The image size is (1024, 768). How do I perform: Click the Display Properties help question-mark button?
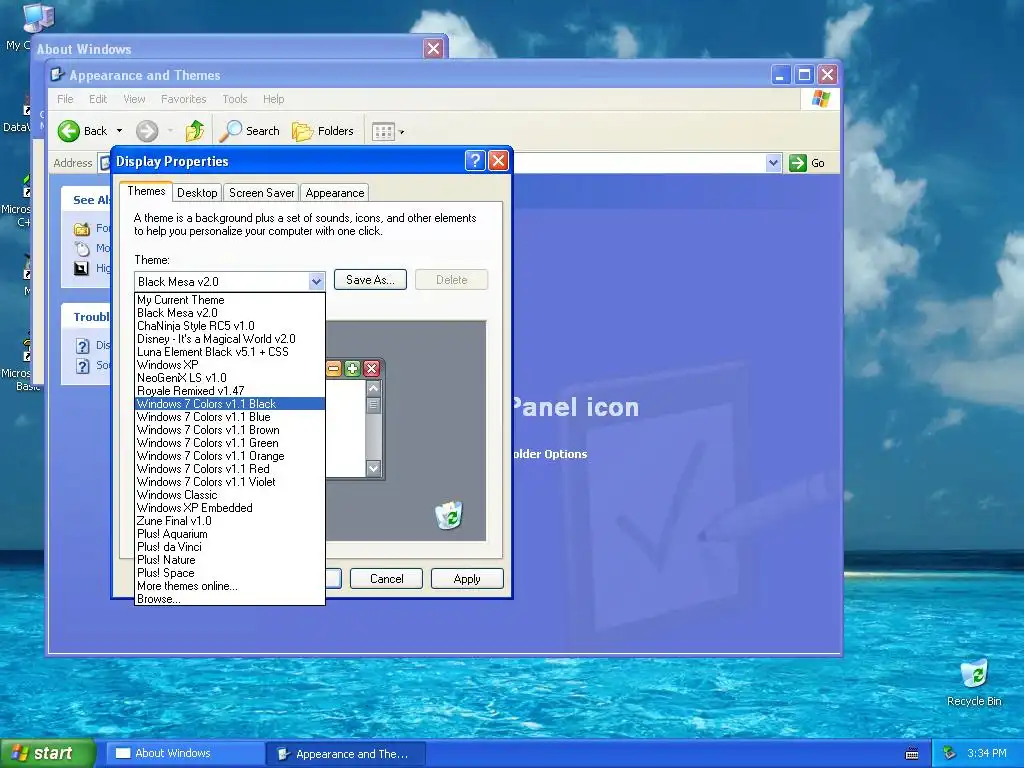tap(475, 161)
